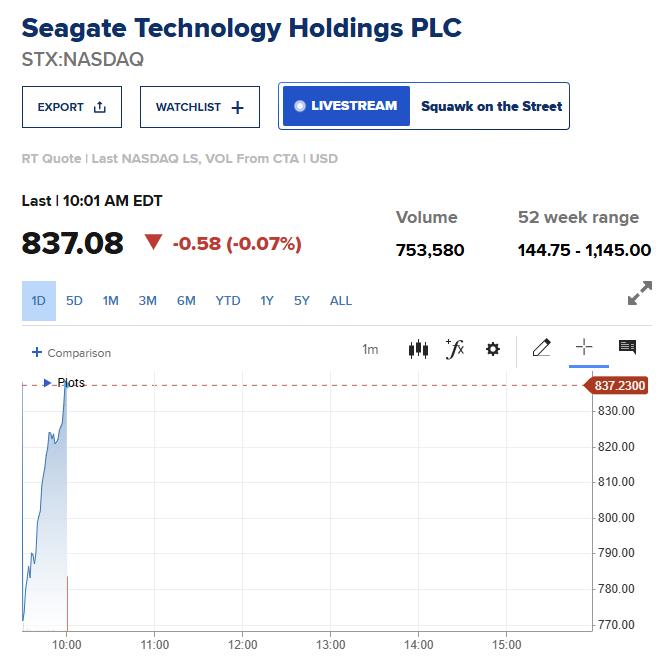This screenshot has height=656, width=656.
Task: Expand chart to full screen
Action: click(x=640, y=293)
